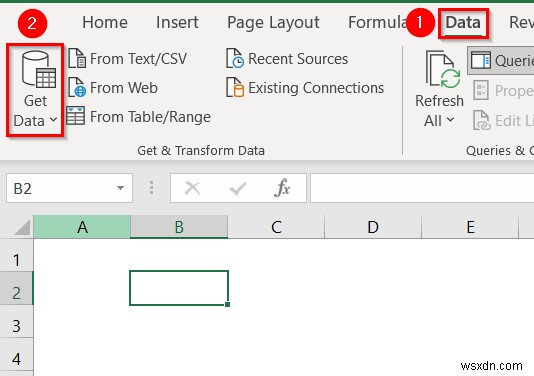Open the Get Data dropdown
The width and height of the screenshot is (534, 376).
(35, 90)
